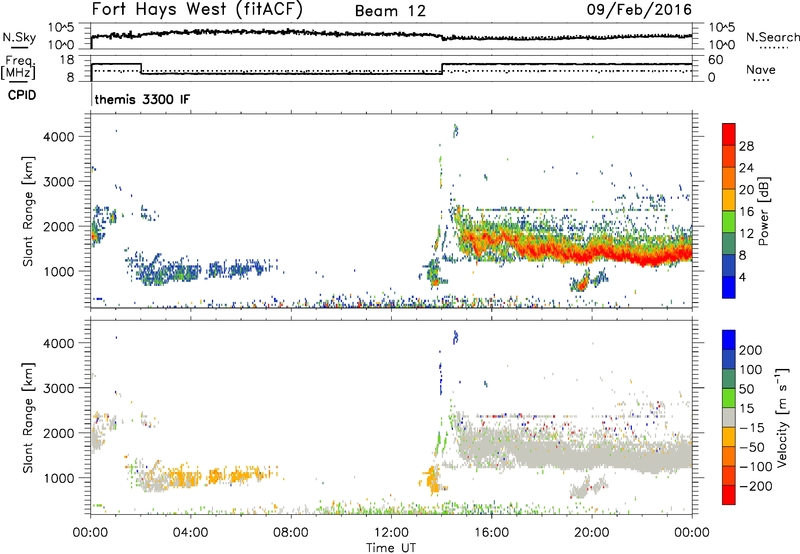This screenshot has height=554, width=800.
Task: Click the date '09/Feb/2016'
Action: point(639,10)
